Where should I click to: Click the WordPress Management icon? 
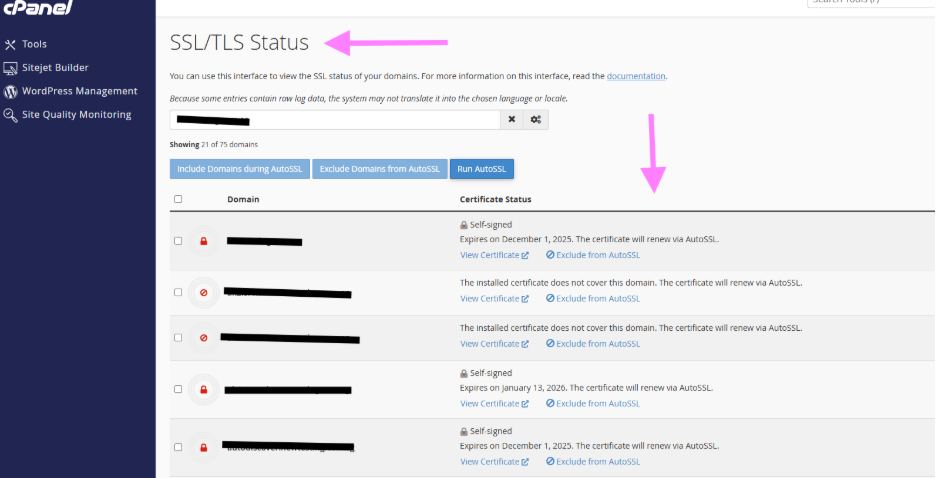[x=11, y=91]
